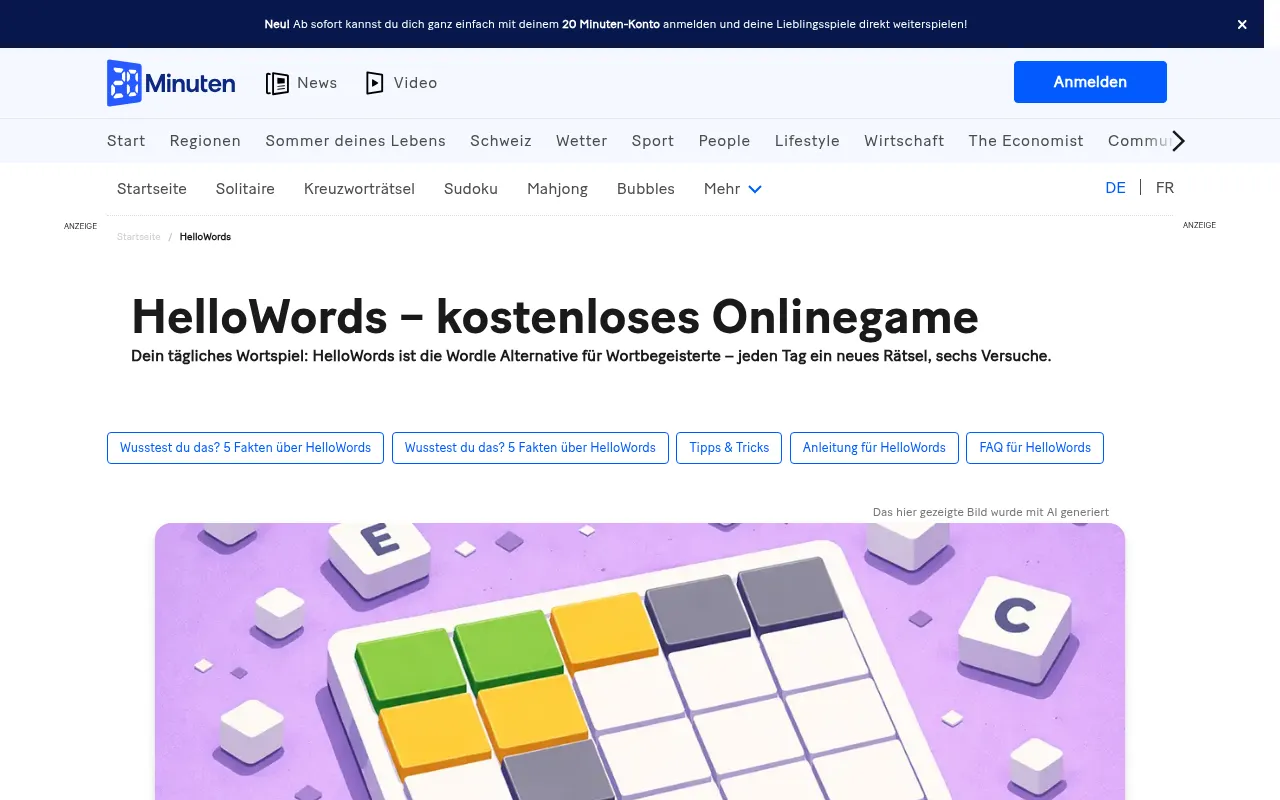
Task: Open The Economist section
Action: 1026,141
